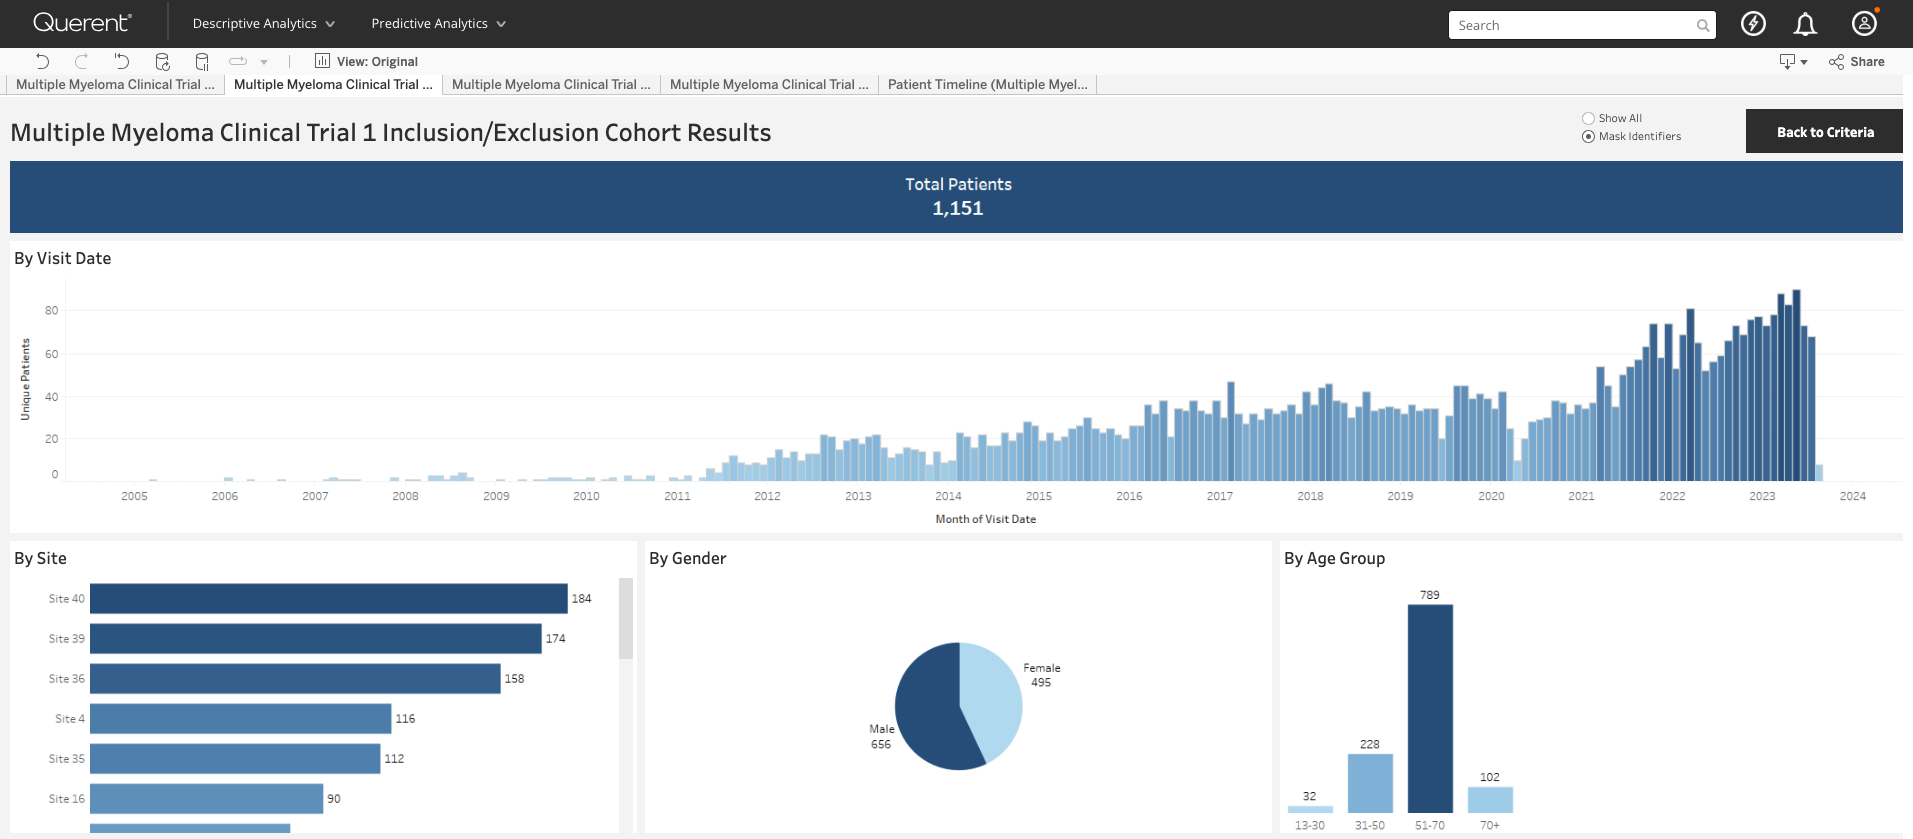Click the search magnifier icon
Viewport: 1913px width, 839px height.
(x=1703, y=26)
